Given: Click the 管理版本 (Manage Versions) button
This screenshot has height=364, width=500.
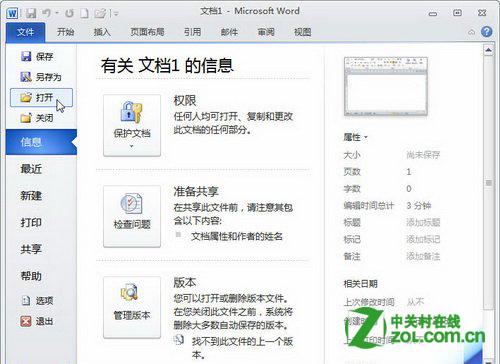Looking at the screenshot, I should point(132,307).
